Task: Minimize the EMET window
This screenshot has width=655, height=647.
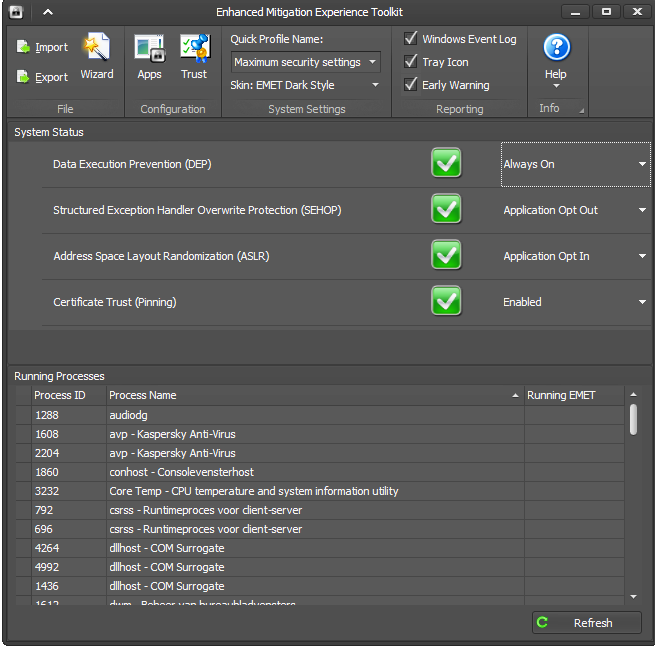Action: [x=575, y=12]
